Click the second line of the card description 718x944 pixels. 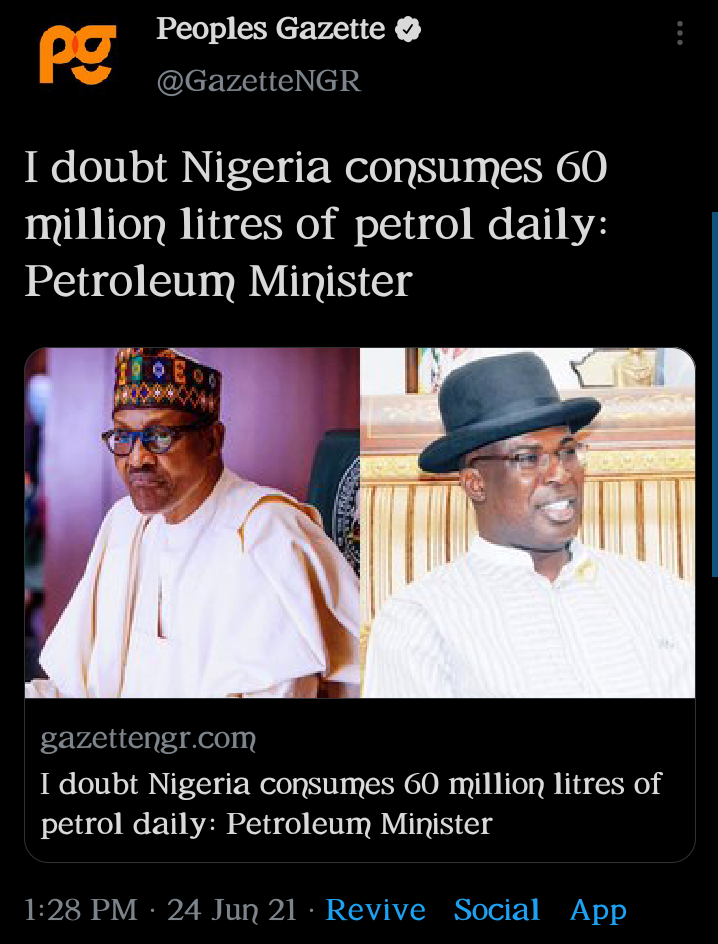coord(267,824)
